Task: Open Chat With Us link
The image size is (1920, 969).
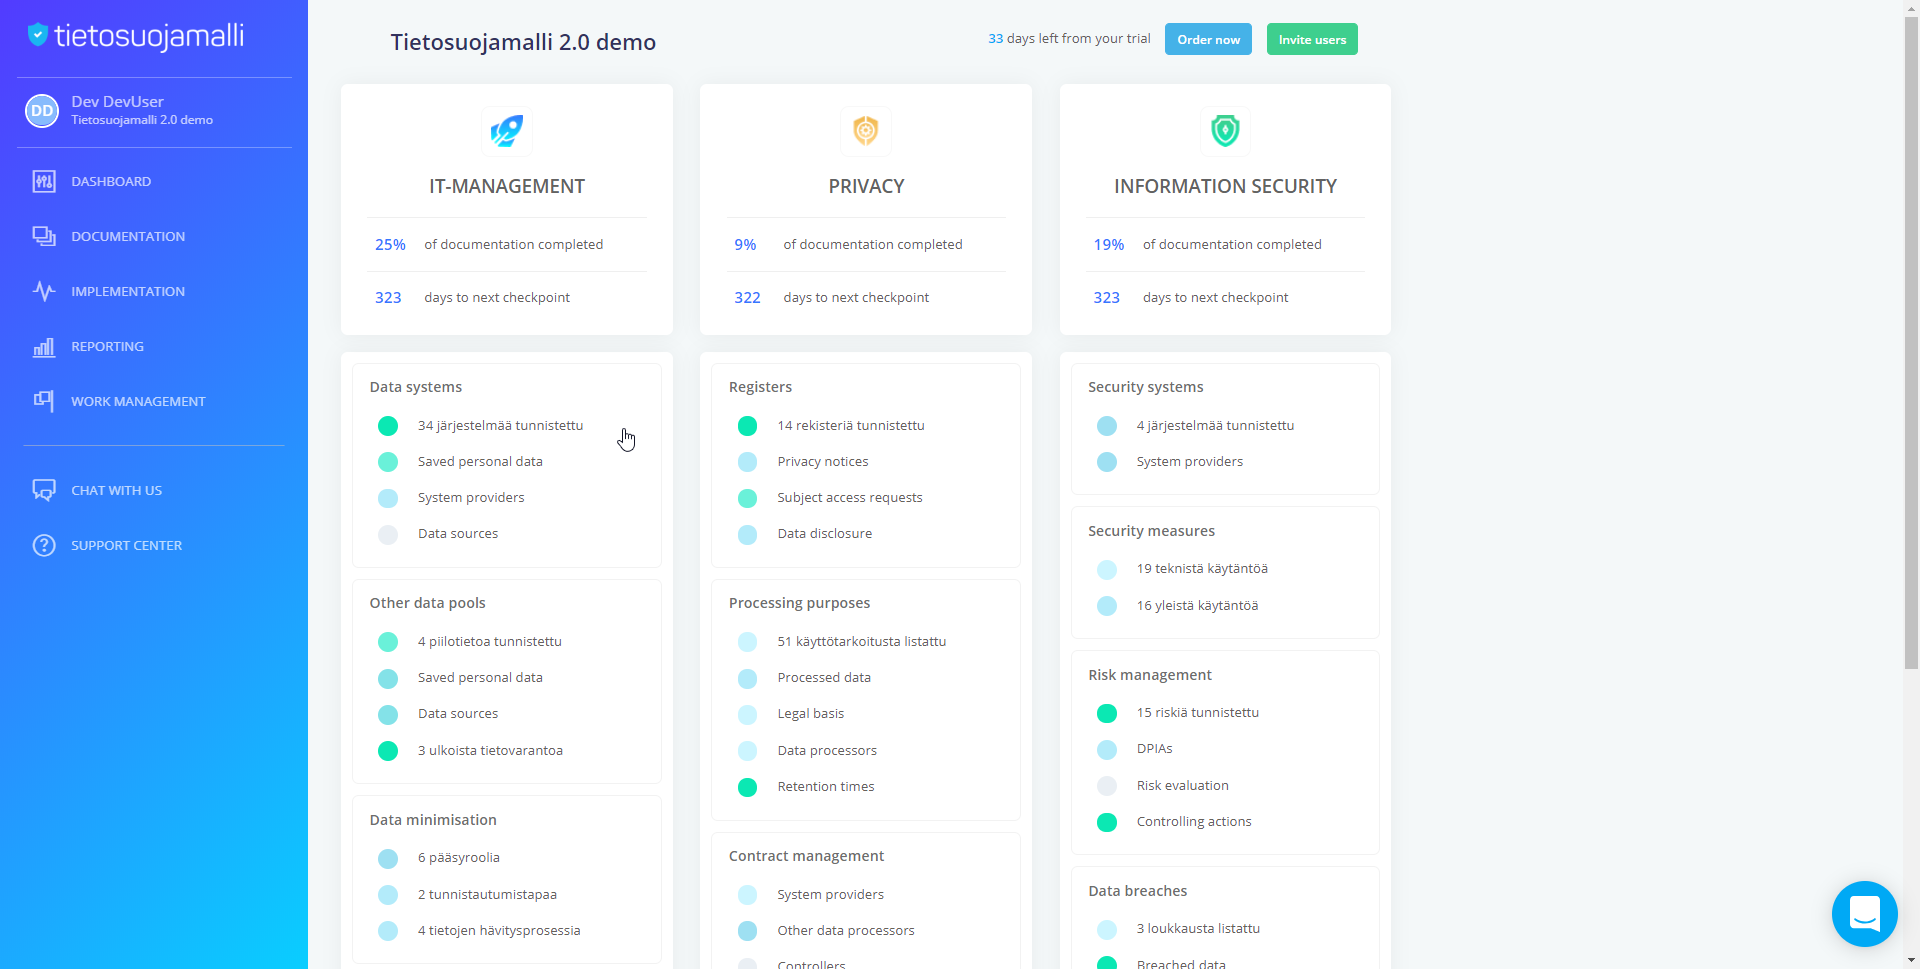Action: click(x=116, y=490)
